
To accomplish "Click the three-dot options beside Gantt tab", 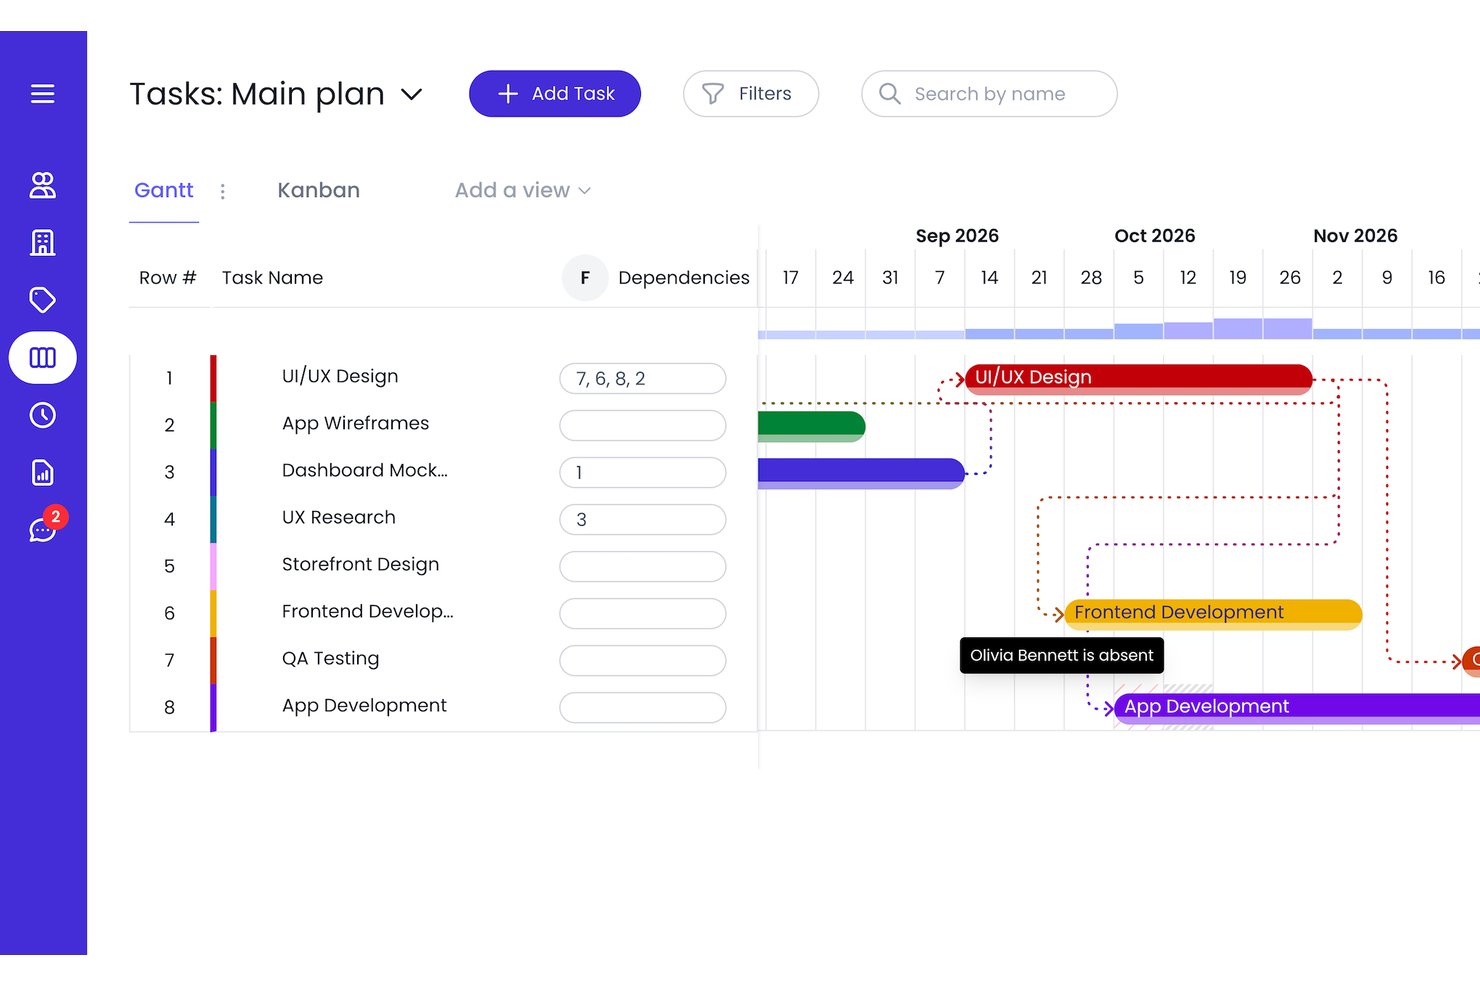I will coord(222,191).
